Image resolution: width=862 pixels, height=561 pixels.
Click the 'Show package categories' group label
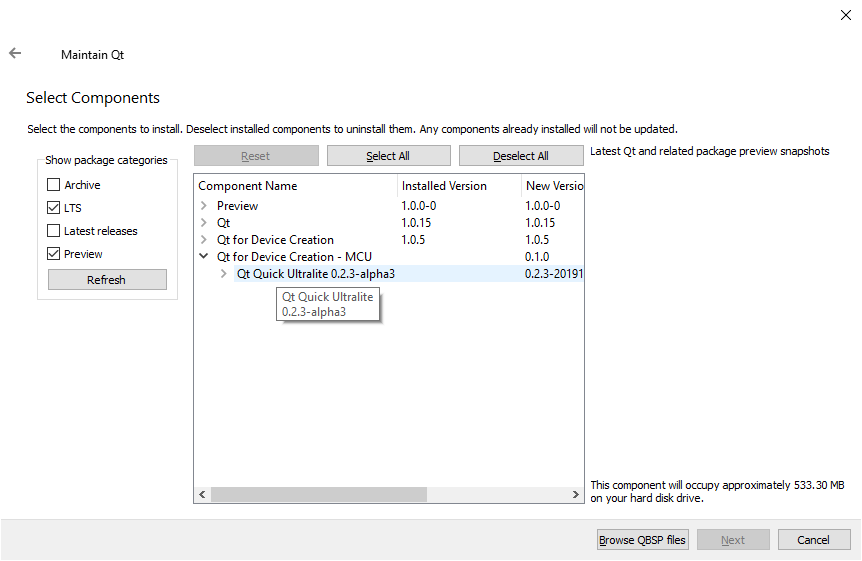point(106,160)
